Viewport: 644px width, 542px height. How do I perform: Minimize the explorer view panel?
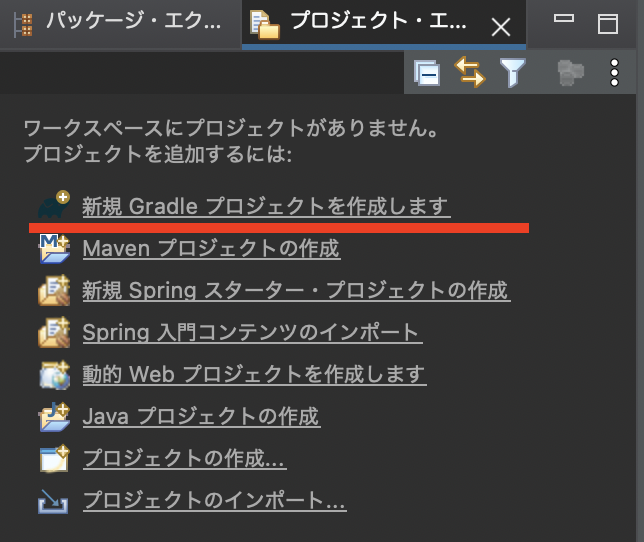click(x=564, y=18)
